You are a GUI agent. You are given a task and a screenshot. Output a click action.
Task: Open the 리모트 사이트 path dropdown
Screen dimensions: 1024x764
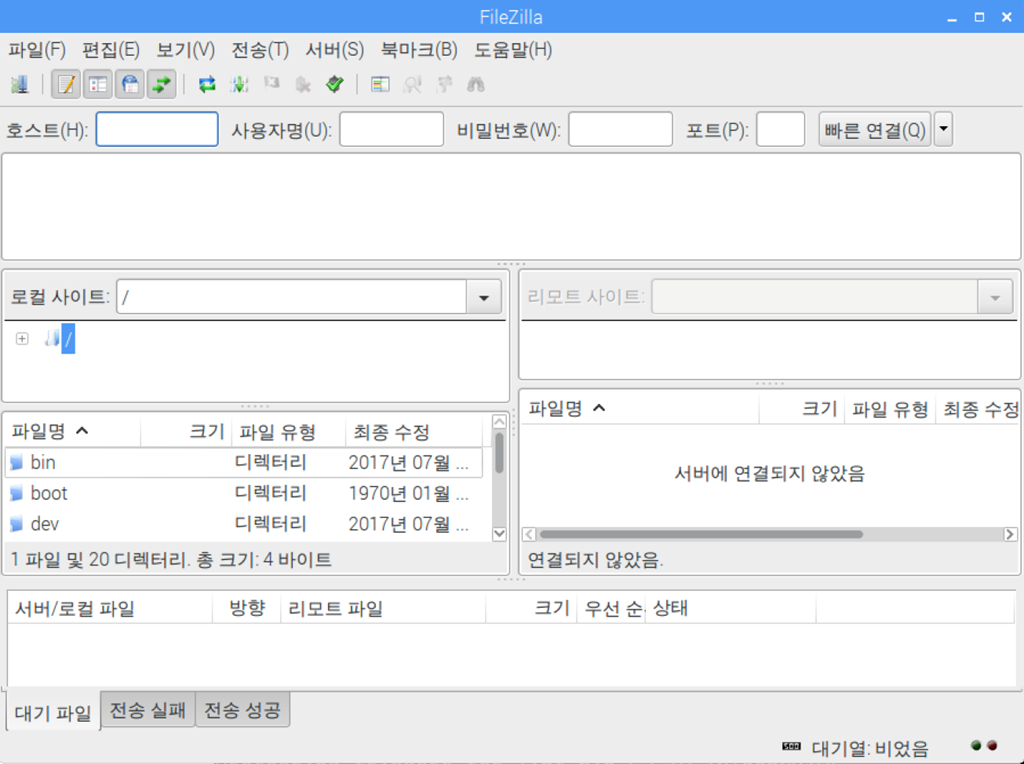[x=995, y=297]
